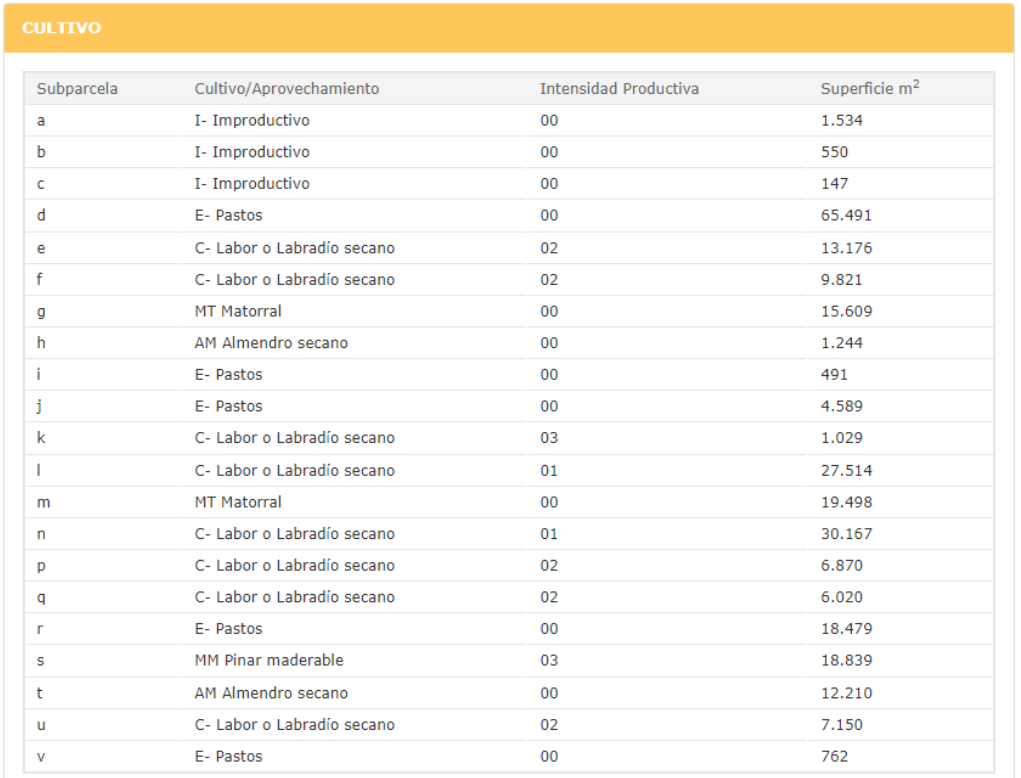This screenshot has height=778, width=1021.
Task: Select AM Almendro secano in row h
Action: [x=271, y=343]
